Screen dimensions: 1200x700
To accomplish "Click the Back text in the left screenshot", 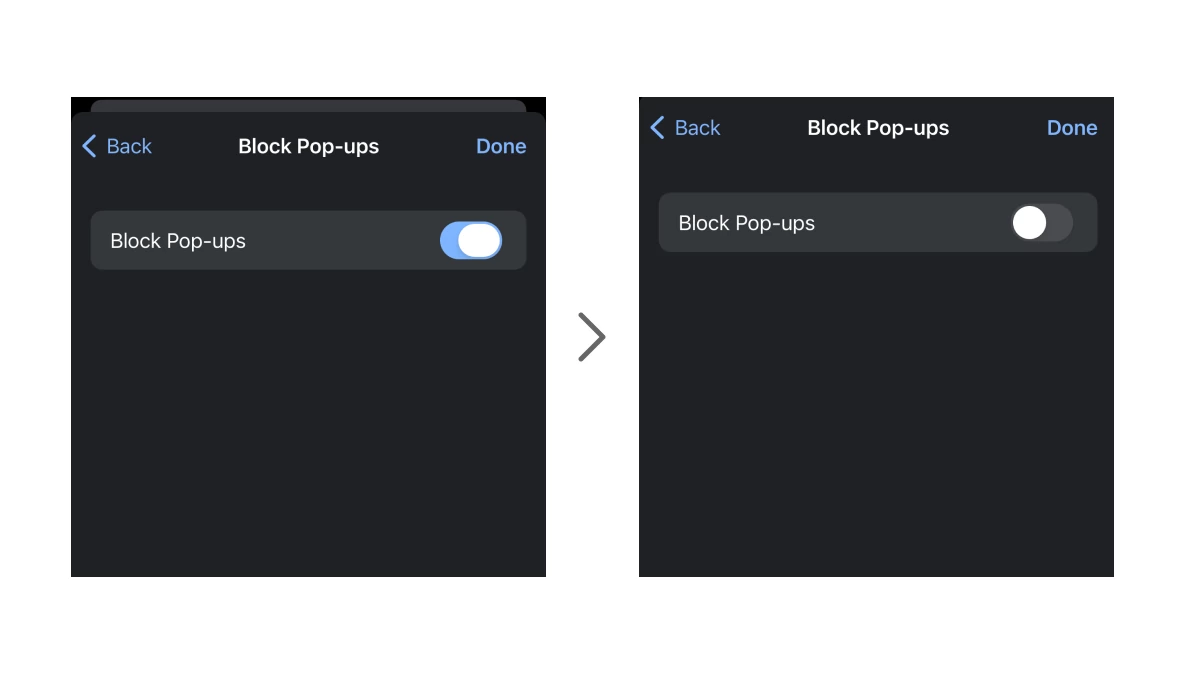I will click(129, 147).
